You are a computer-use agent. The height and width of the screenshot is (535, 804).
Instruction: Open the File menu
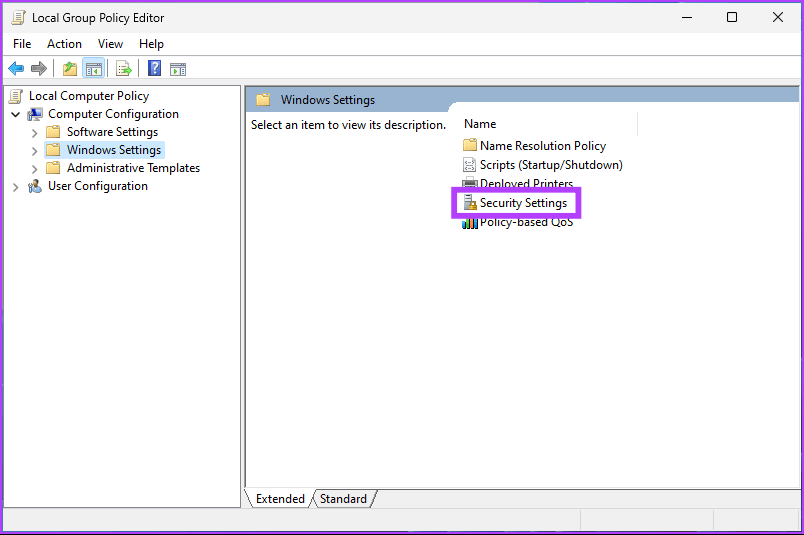(x=22, y=44)
